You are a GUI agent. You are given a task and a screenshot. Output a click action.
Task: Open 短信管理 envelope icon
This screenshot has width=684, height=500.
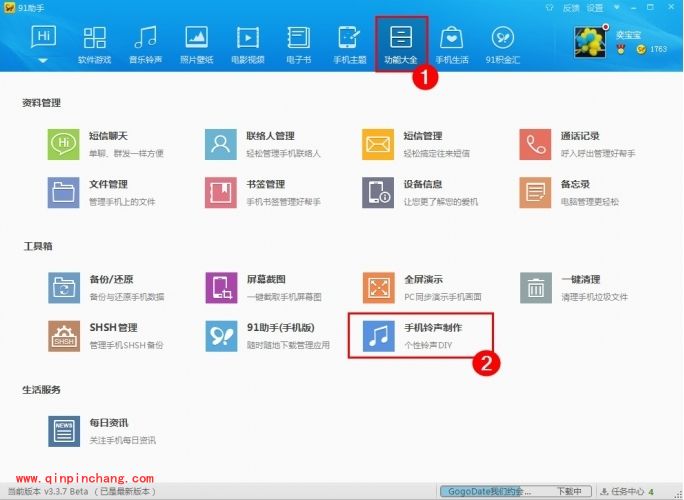[x=378, y=144]
